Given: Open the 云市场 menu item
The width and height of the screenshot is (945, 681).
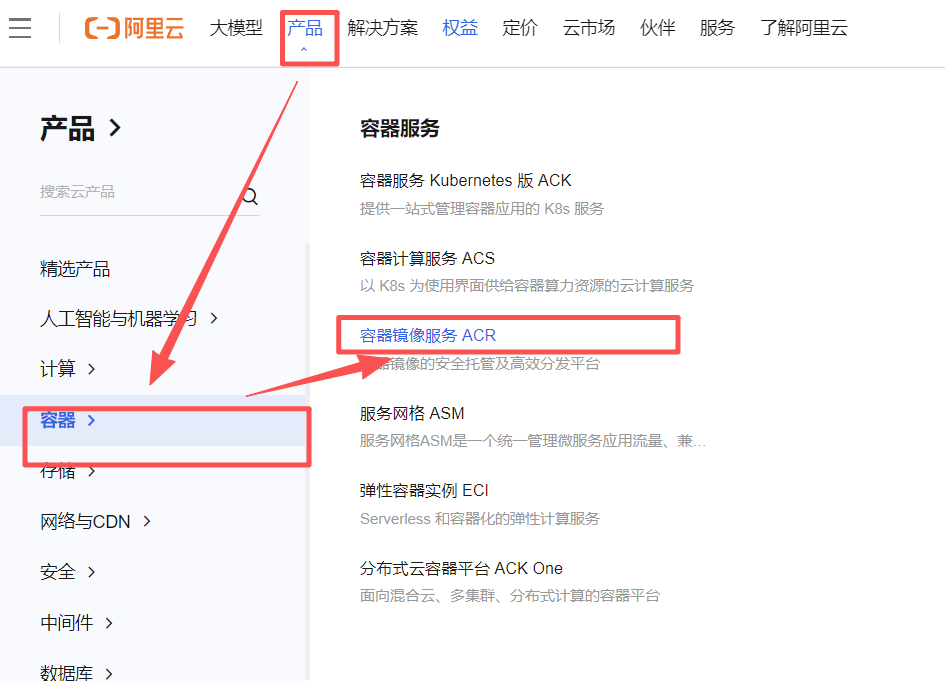Looking at the screenshot, I should (x=589, y=28).
